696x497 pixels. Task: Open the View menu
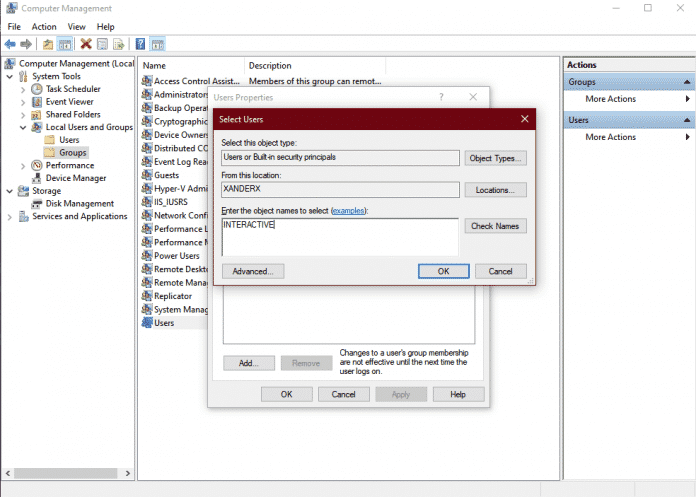click(78, 26)
